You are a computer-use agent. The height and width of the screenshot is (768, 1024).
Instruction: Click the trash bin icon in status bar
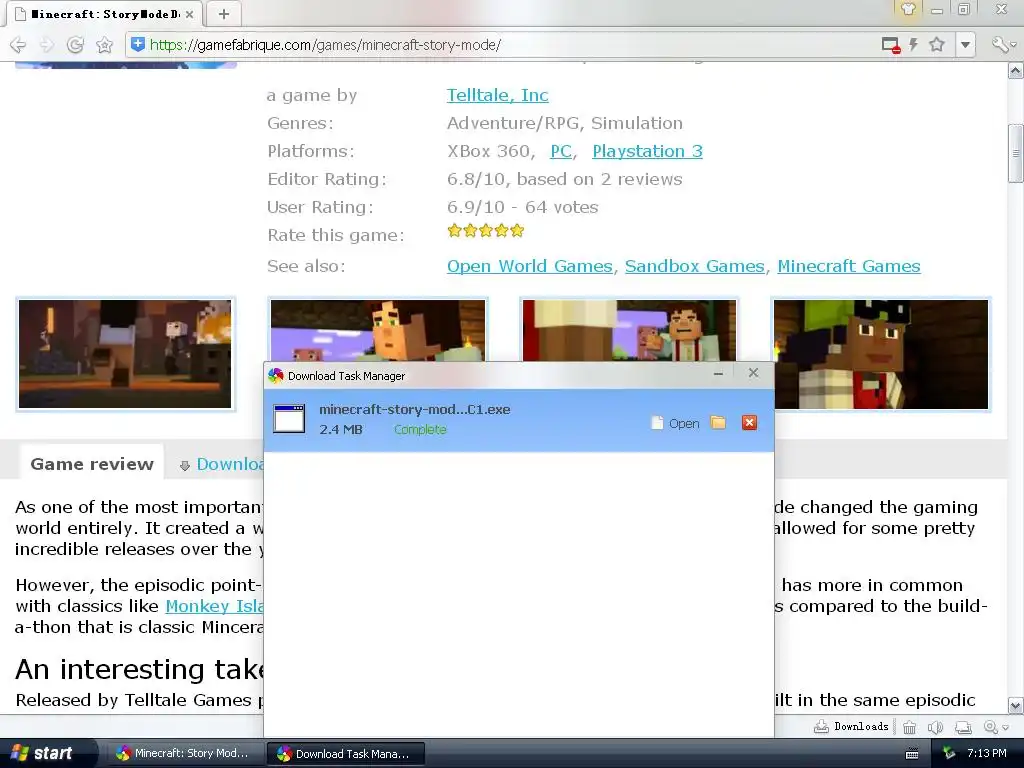[x=909, y=727]
